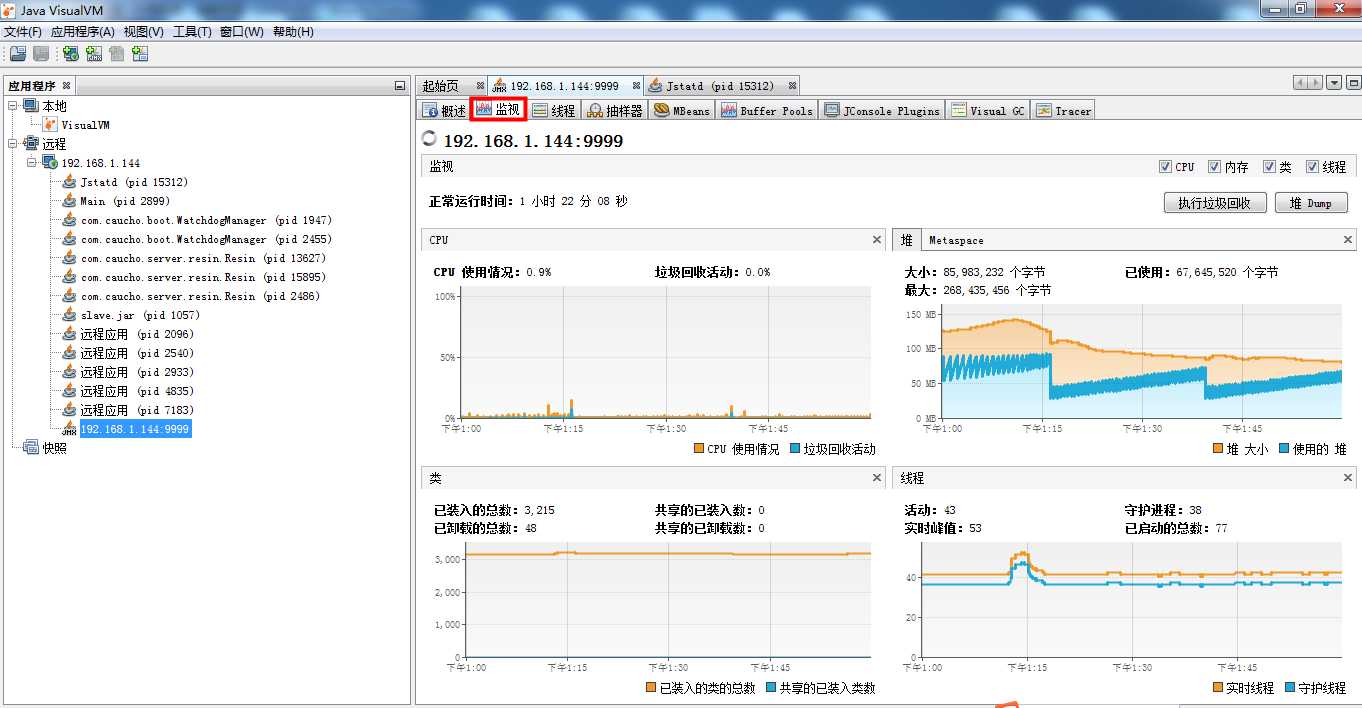Click the Add VM Coredump toolbar icon
The height and width of the screenshot is (708, 1362).
pyautogui.click(x=117, y=54)
